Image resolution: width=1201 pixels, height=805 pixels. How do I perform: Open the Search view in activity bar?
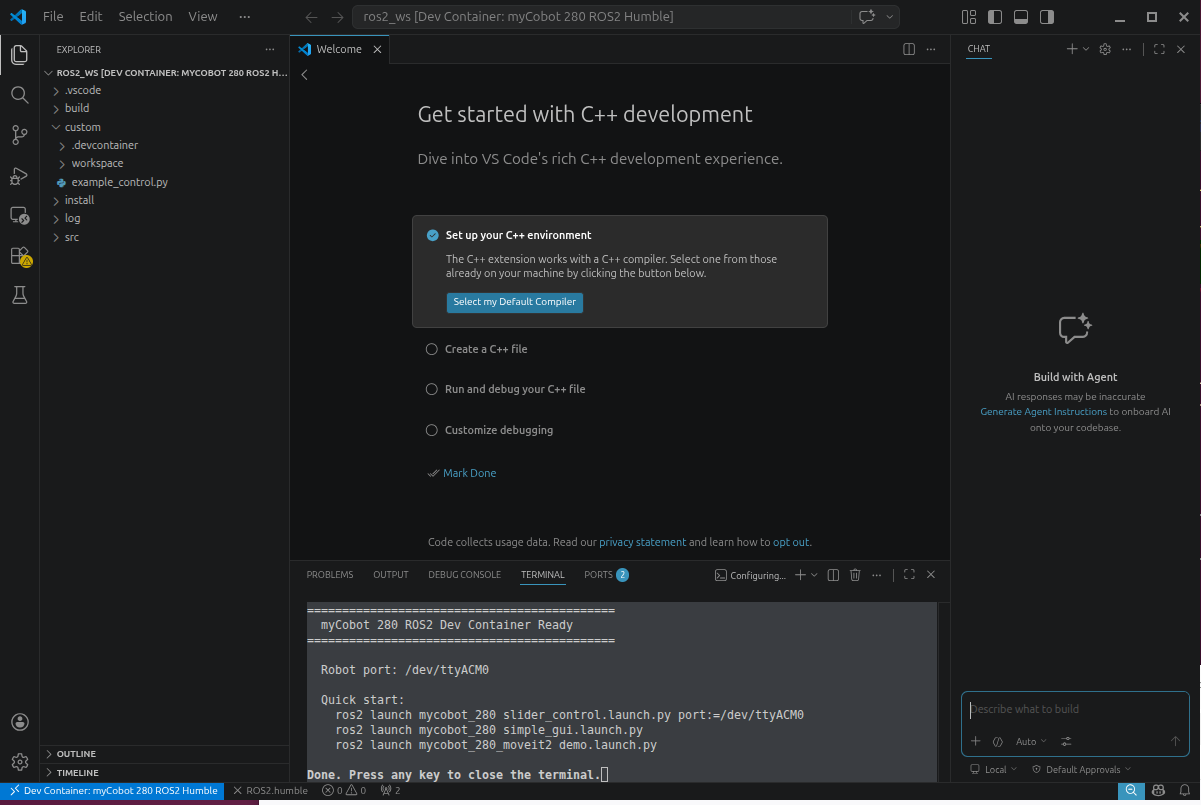click(19, 95)
